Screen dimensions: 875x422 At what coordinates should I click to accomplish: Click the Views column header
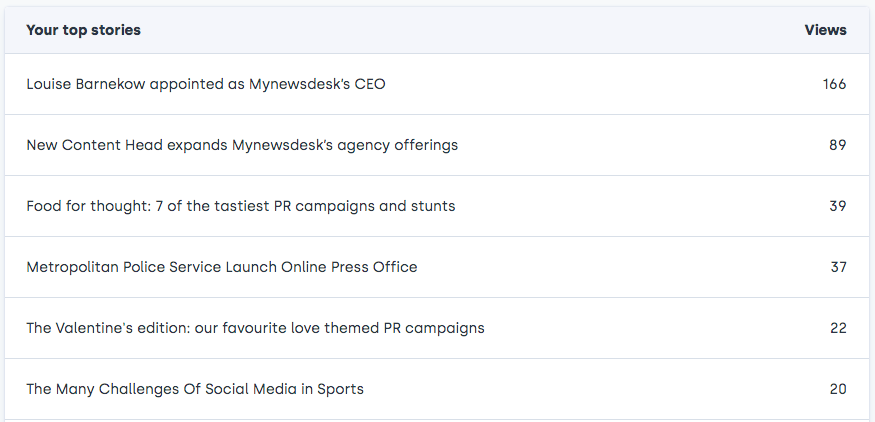pos(825,30)
